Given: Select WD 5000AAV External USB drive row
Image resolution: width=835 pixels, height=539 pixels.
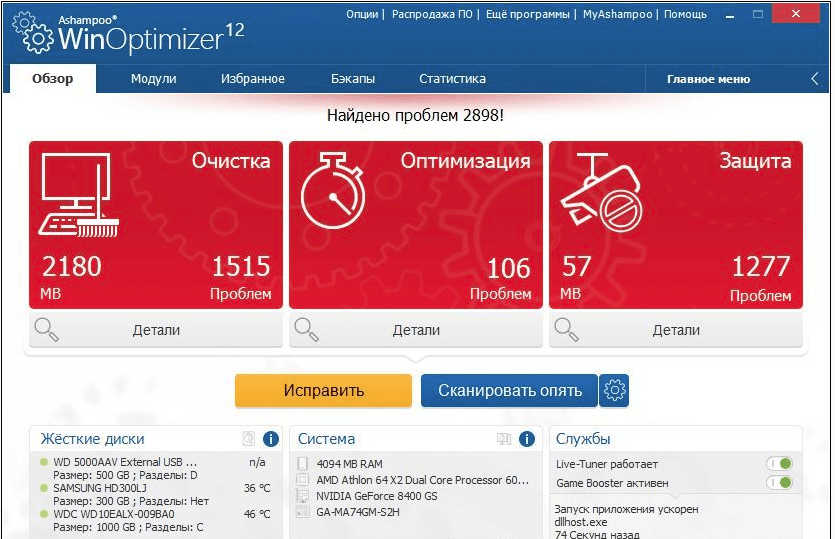Looking at the screenshot, I should [155, 468].
